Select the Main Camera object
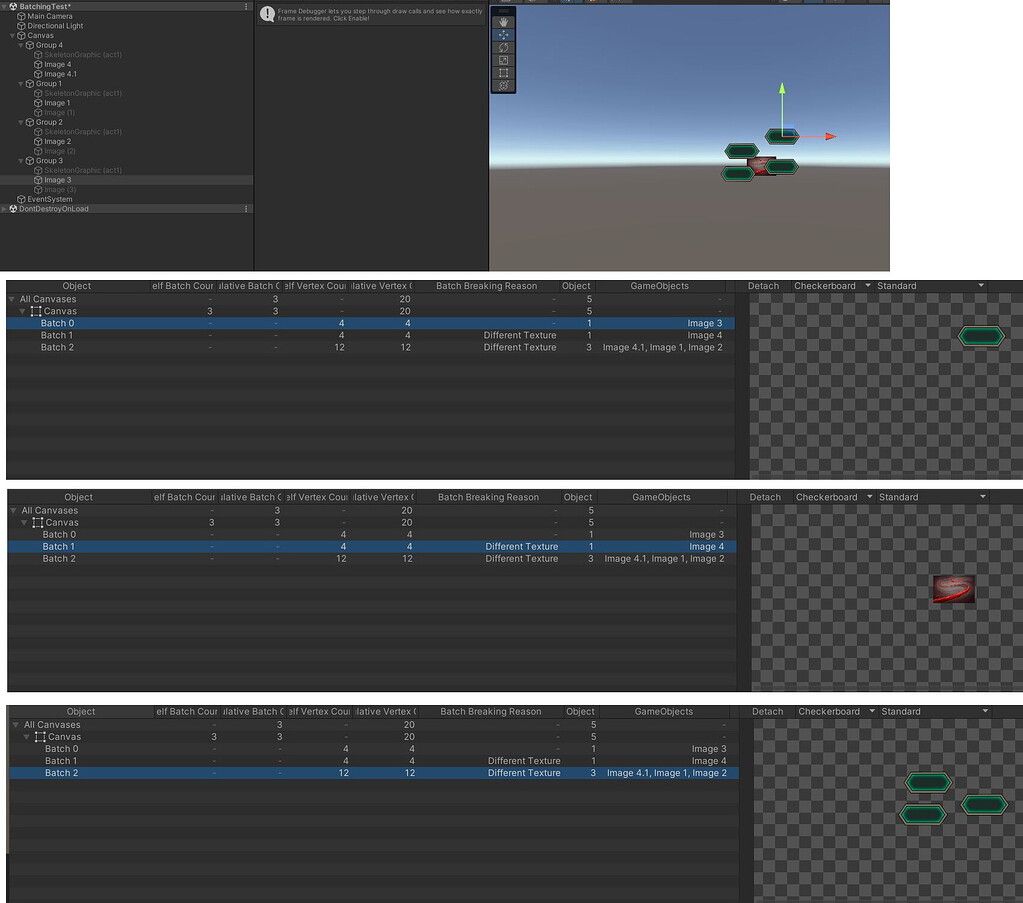This screenshot has width=1023, height=903. point(49,16)
